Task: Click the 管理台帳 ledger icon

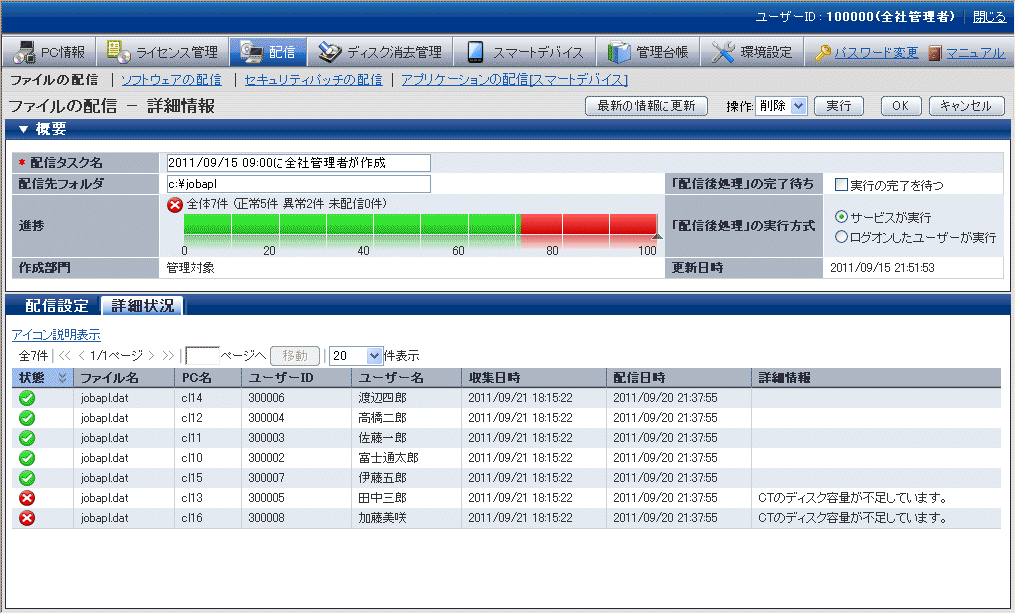Action: pyautogui.click(x=619, y=52)
